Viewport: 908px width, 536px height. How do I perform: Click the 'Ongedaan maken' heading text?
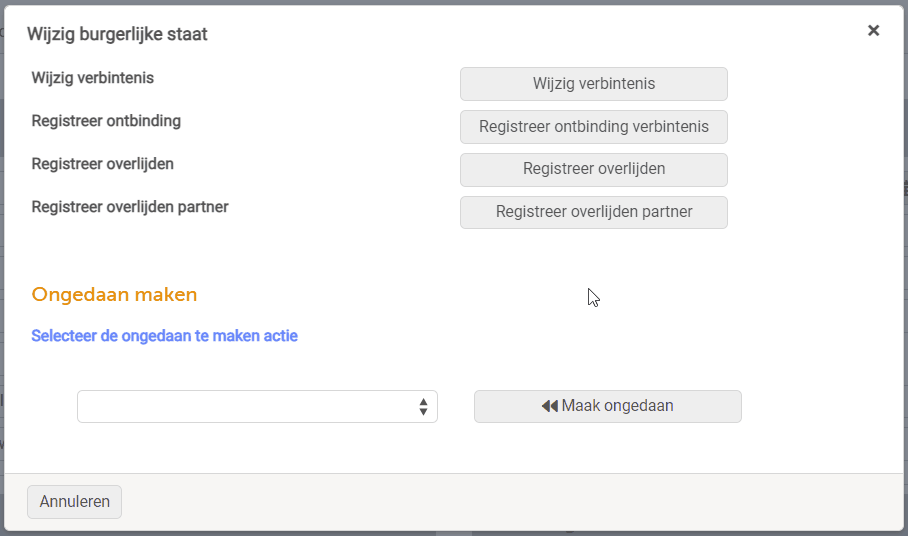114,295
